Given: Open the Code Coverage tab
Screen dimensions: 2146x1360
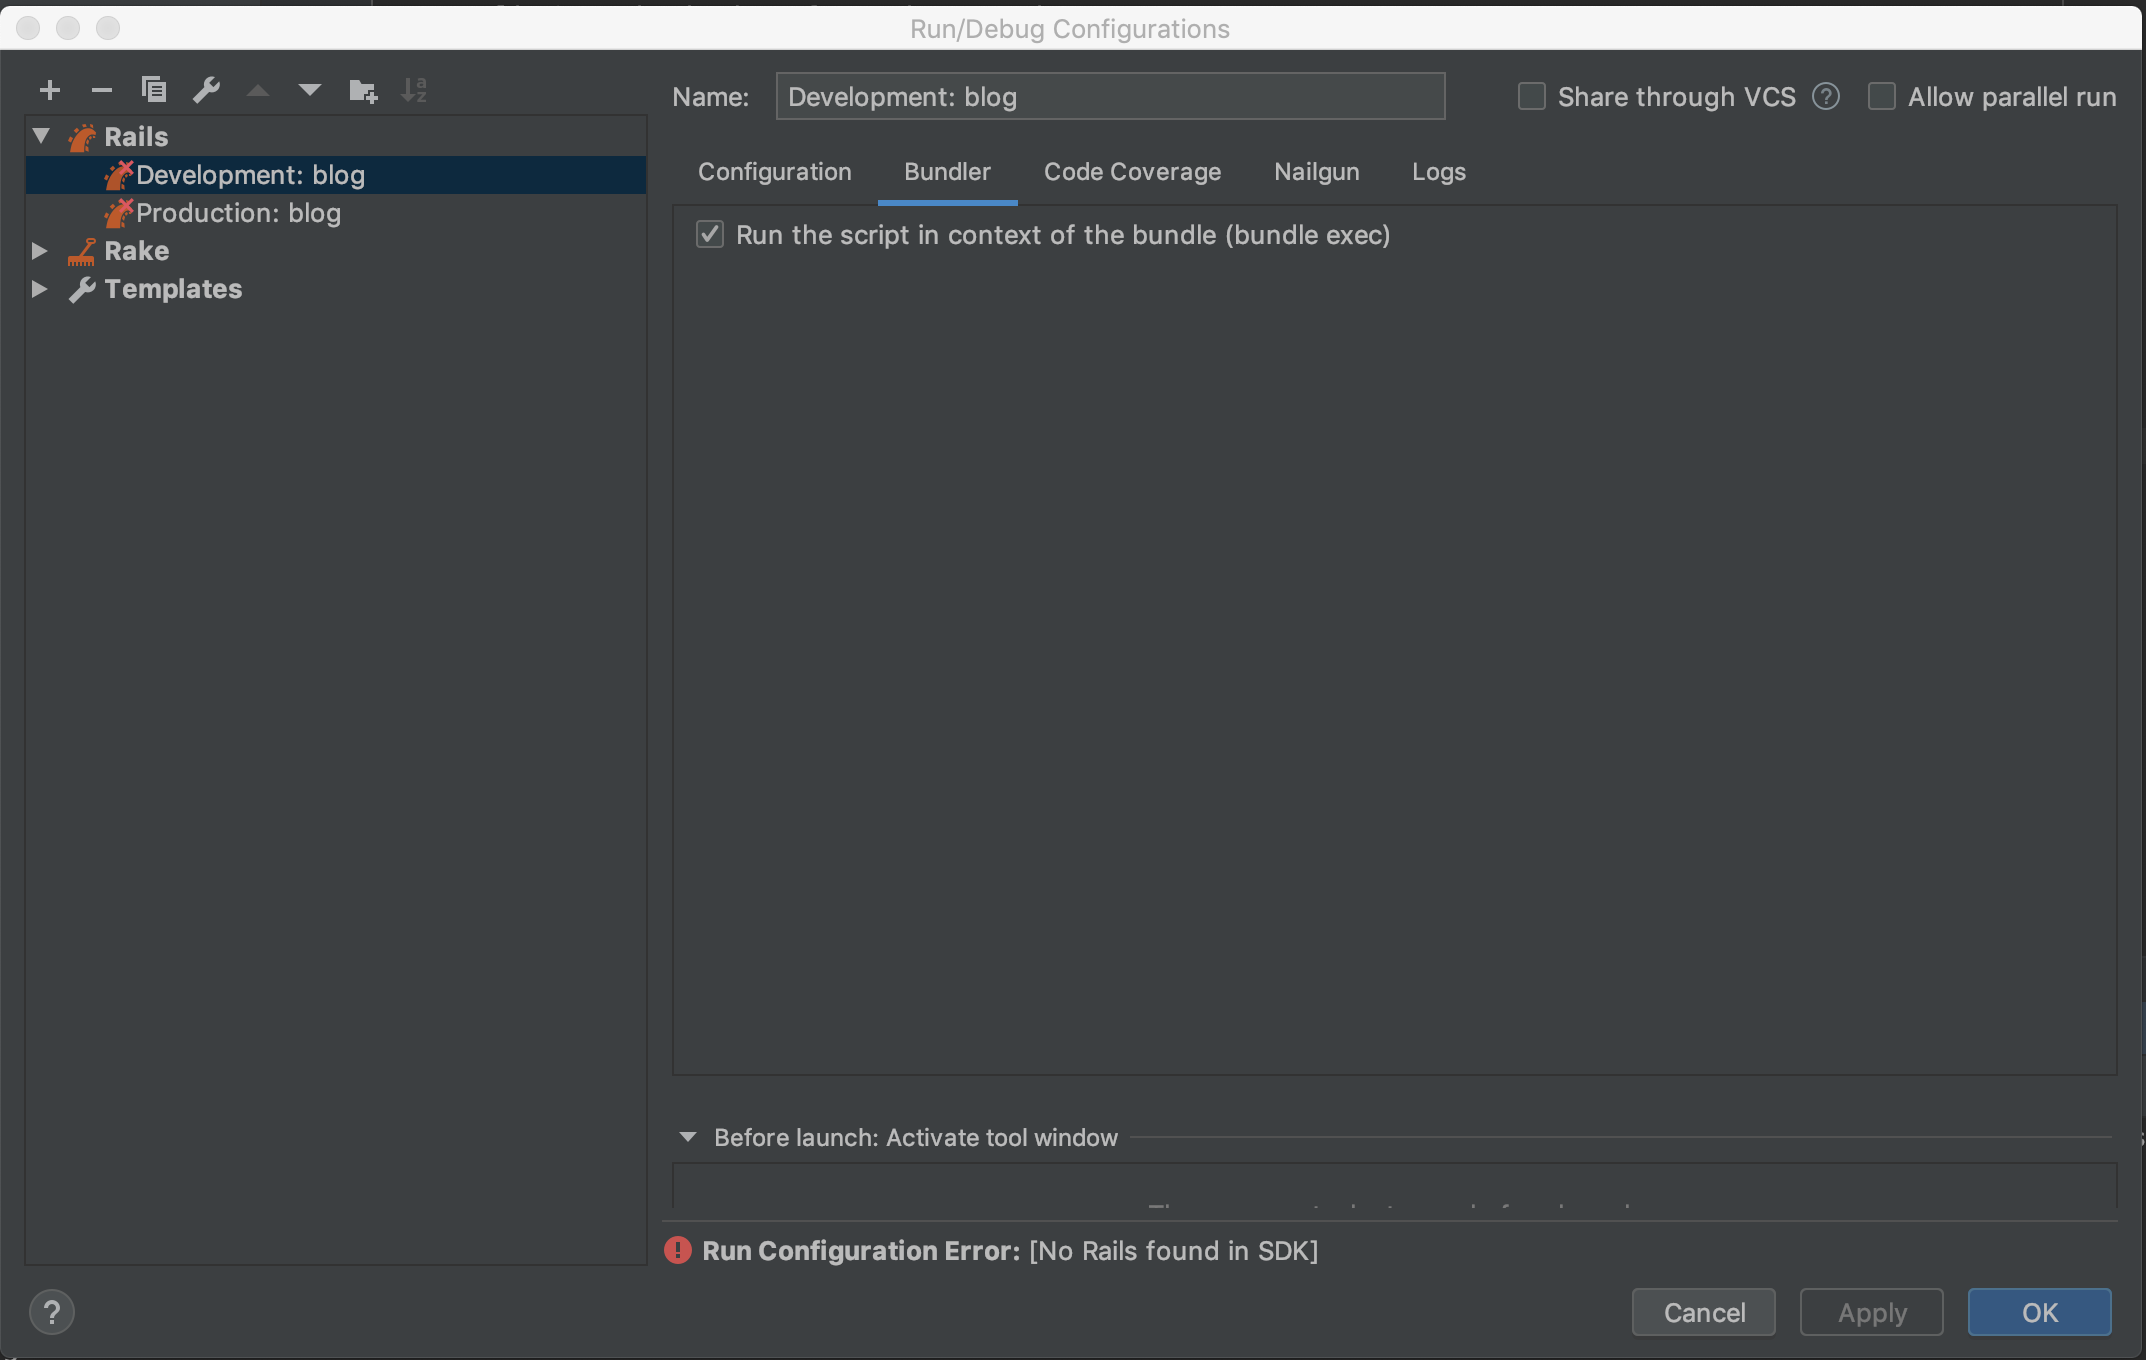Looking at the screenshot, I should pyautogui.click(x=1132, y=172).
